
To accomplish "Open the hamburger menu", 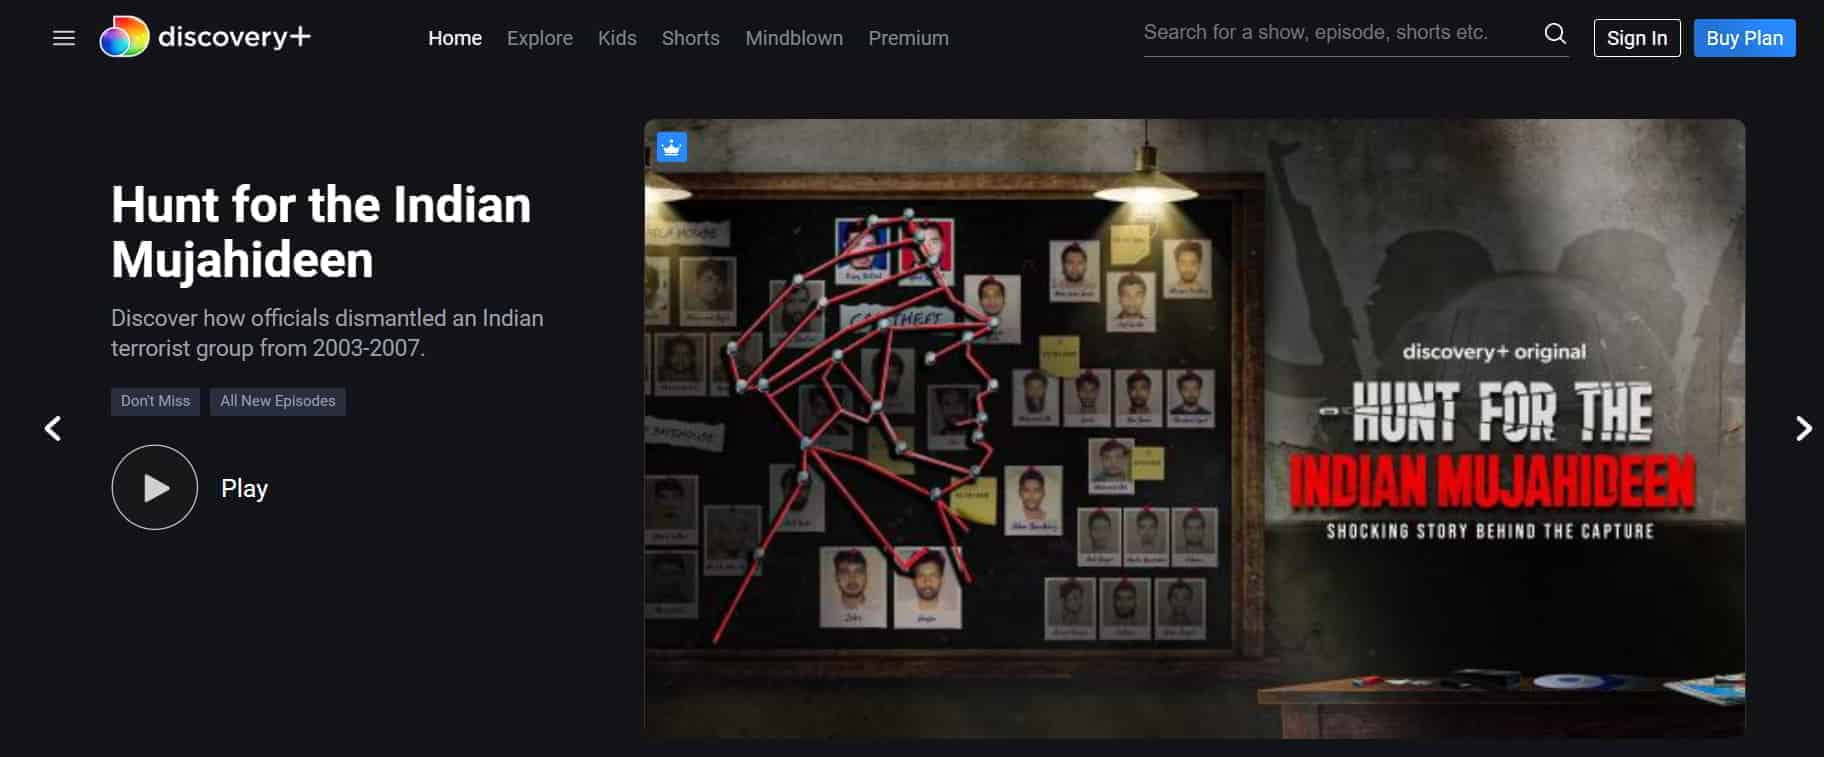I will (64, 38).
